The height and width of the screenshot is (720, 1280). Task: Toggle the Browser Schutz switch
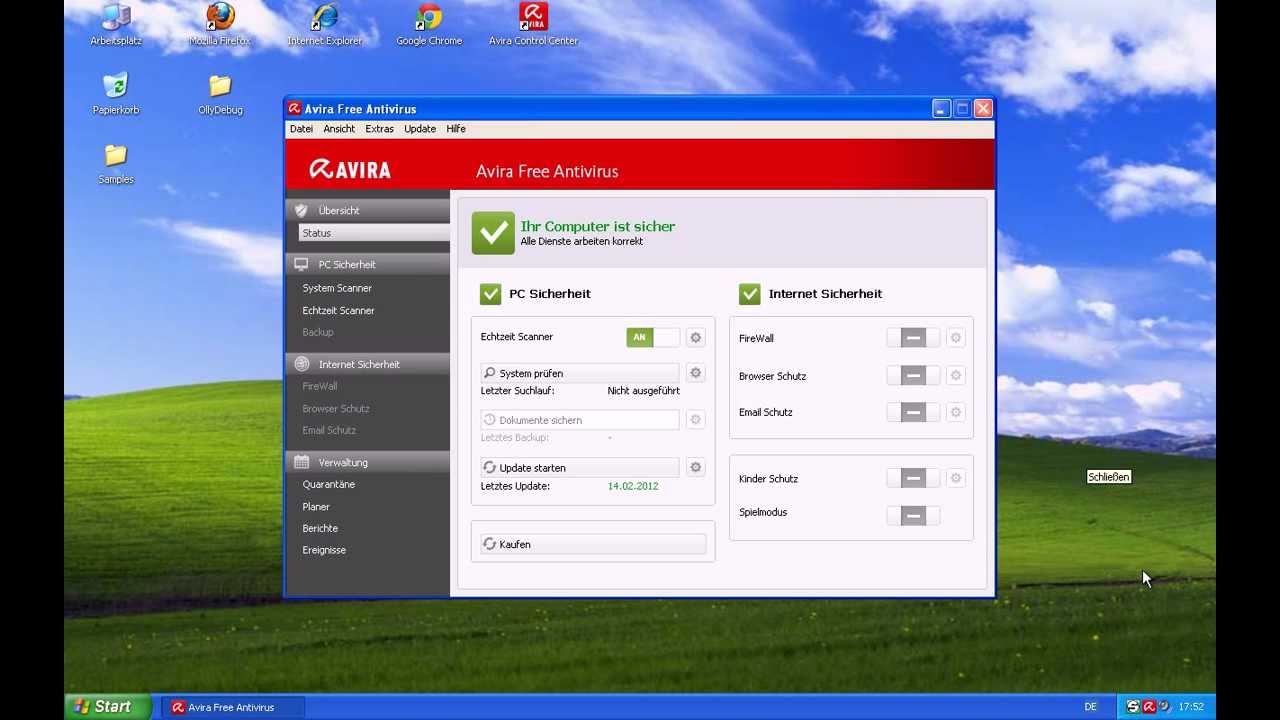point(913,376)
